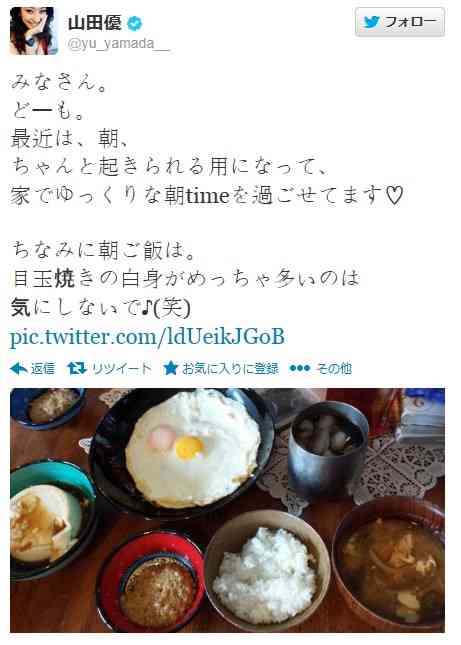The height and width of the screenshot is (645, 461).
Task: Click the Twitter bird icon on follow button
Action: click(372, 22)
